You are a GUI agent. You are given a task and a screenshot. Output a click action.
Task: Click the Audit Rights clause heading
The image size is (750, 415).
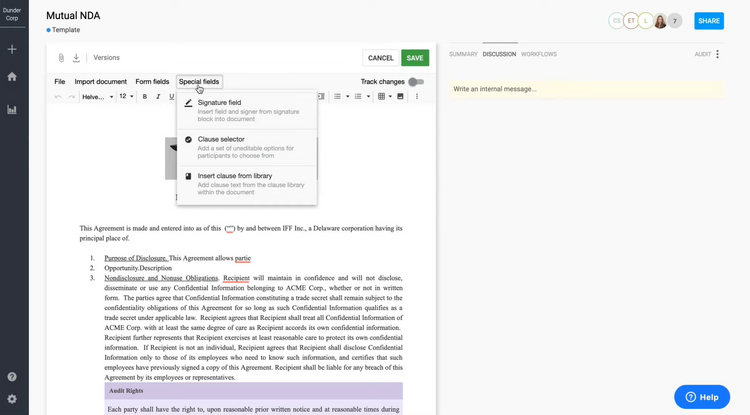(126, 391)
